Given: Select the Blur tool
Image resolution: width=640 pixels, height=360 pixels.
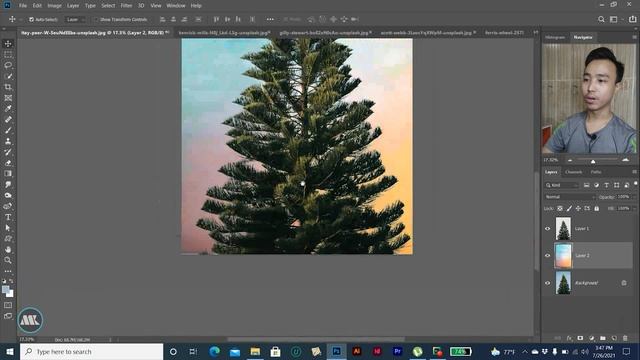Looking at the screenshot, I should 8,184.
